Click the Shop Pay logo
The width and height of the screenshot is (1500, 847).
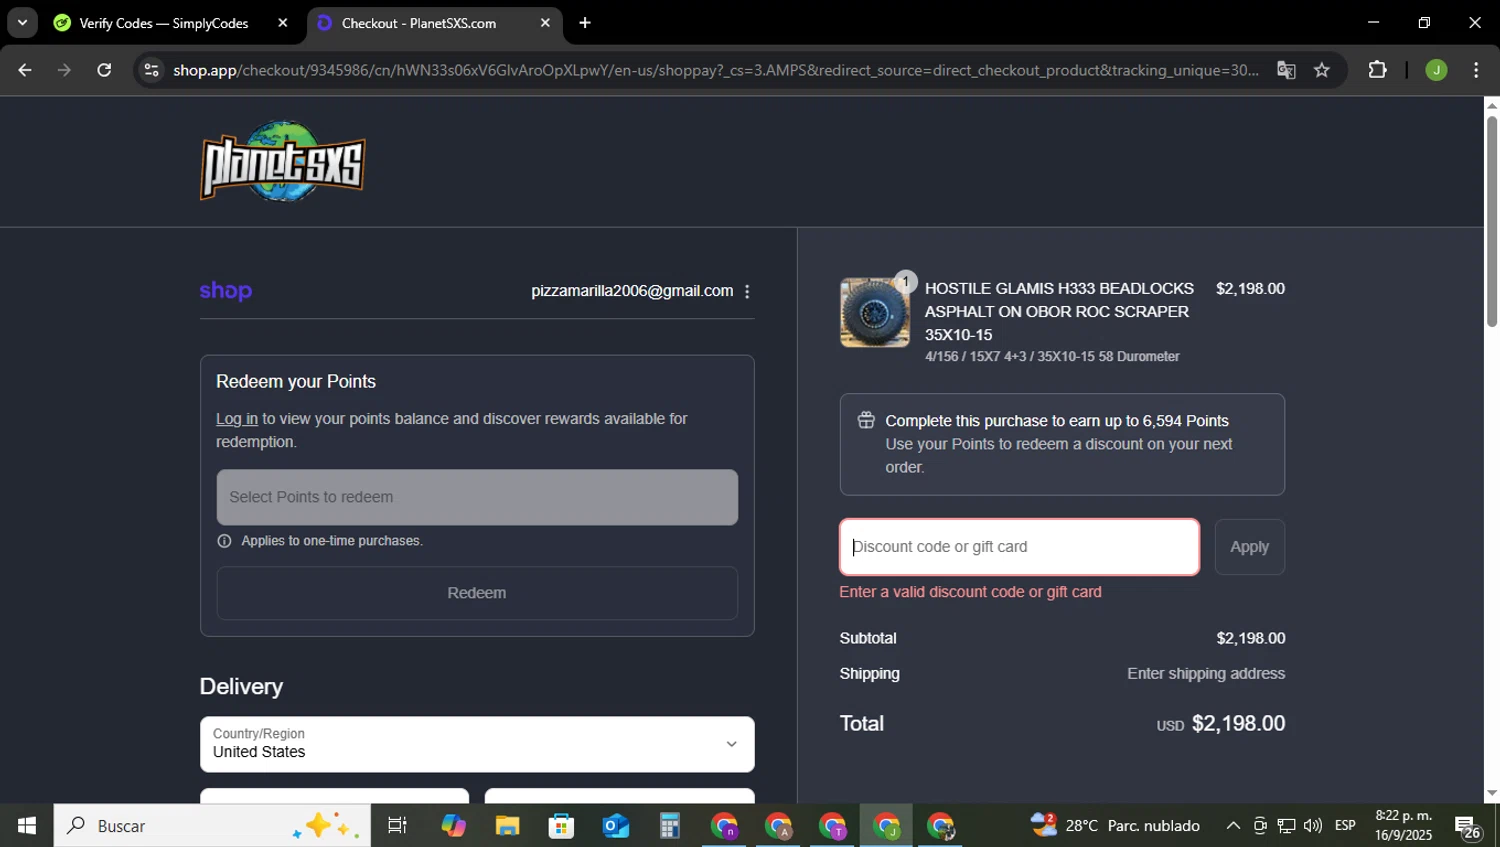(226, 291)
